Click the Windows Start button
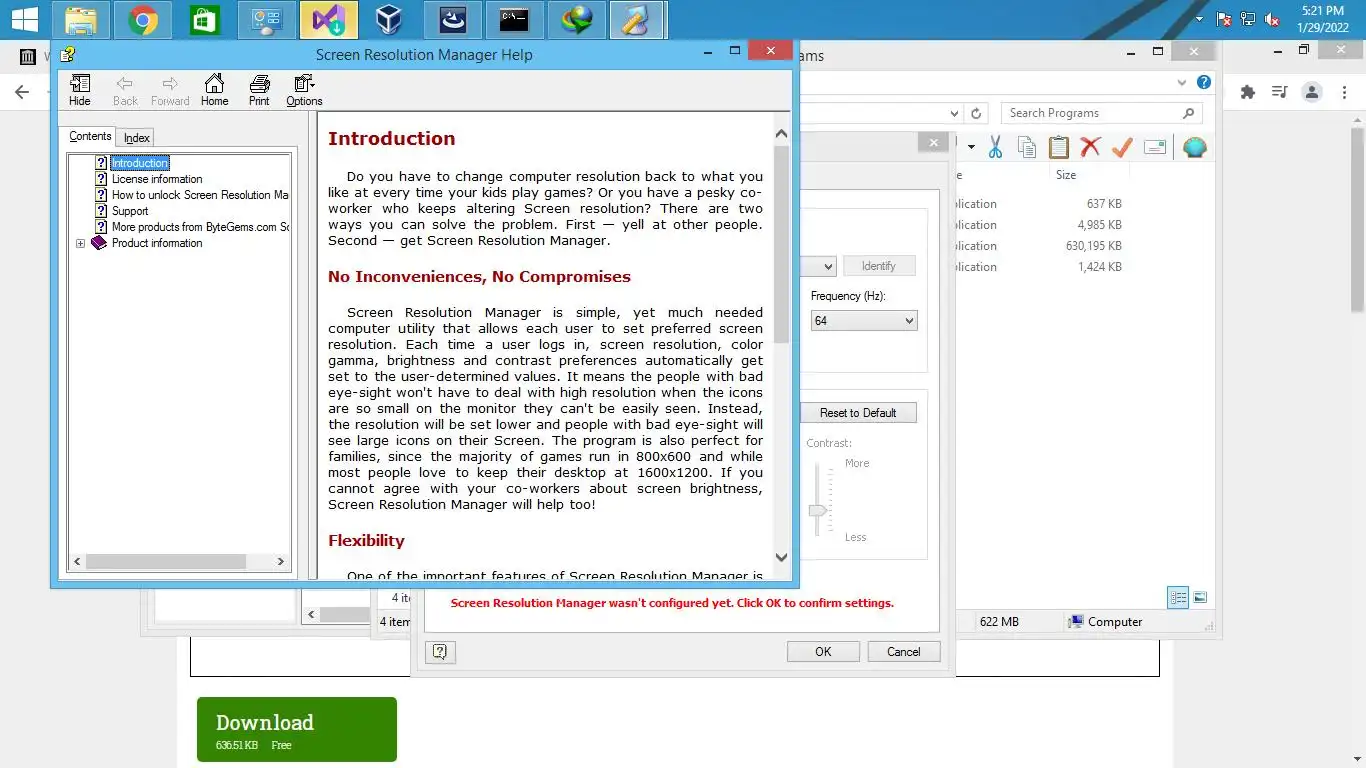This screenshot has width=1366, height=768. point(24,19)
